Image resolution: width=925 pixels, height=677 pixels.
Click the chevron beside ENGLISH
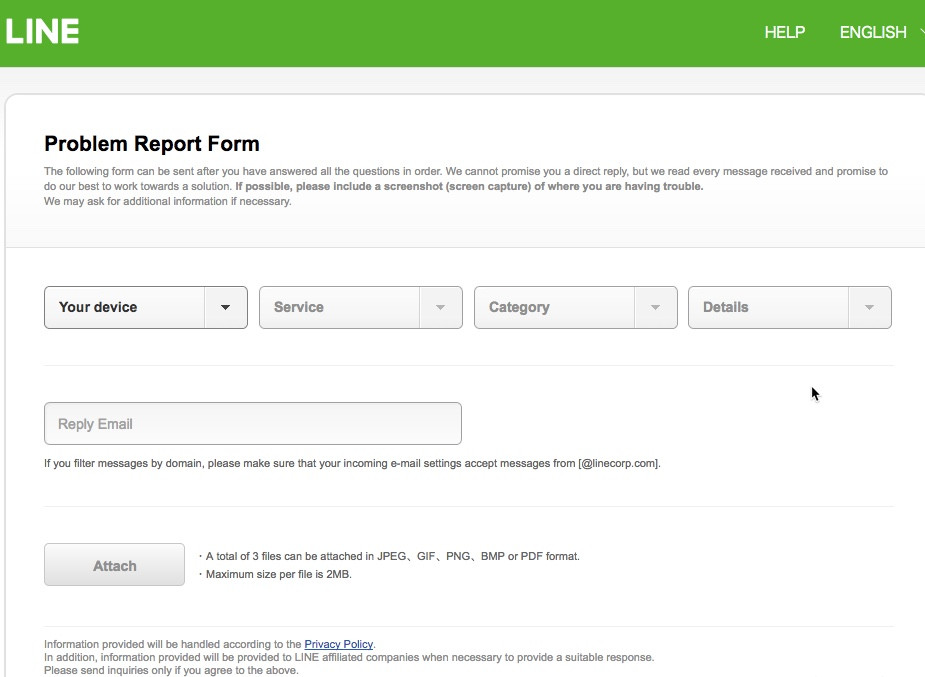point(918,32)
